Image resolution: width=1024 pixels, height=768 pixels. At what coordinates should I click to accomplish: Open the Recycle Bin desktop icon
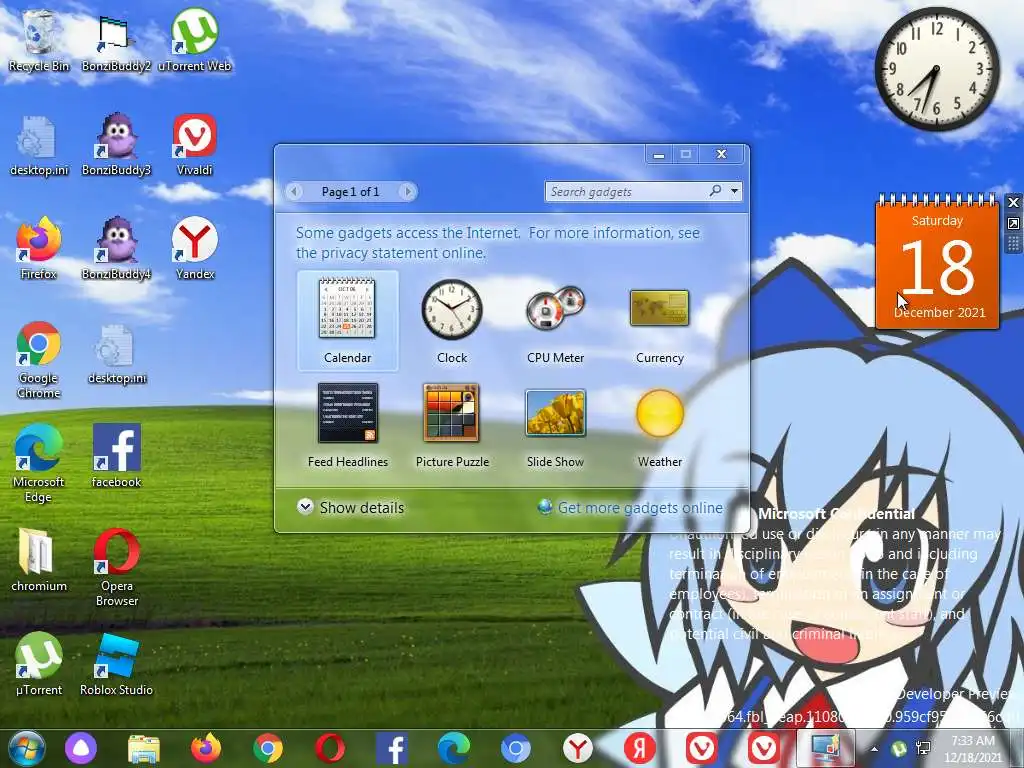tap(39, 39)
